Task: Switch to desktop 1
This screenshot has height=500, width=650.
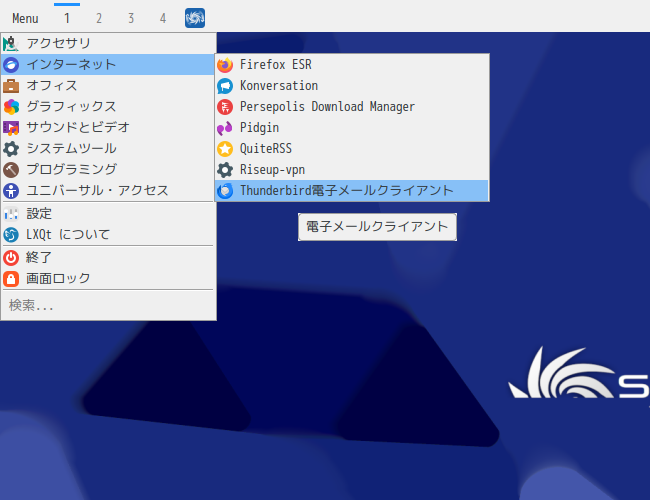Action: 67,18
